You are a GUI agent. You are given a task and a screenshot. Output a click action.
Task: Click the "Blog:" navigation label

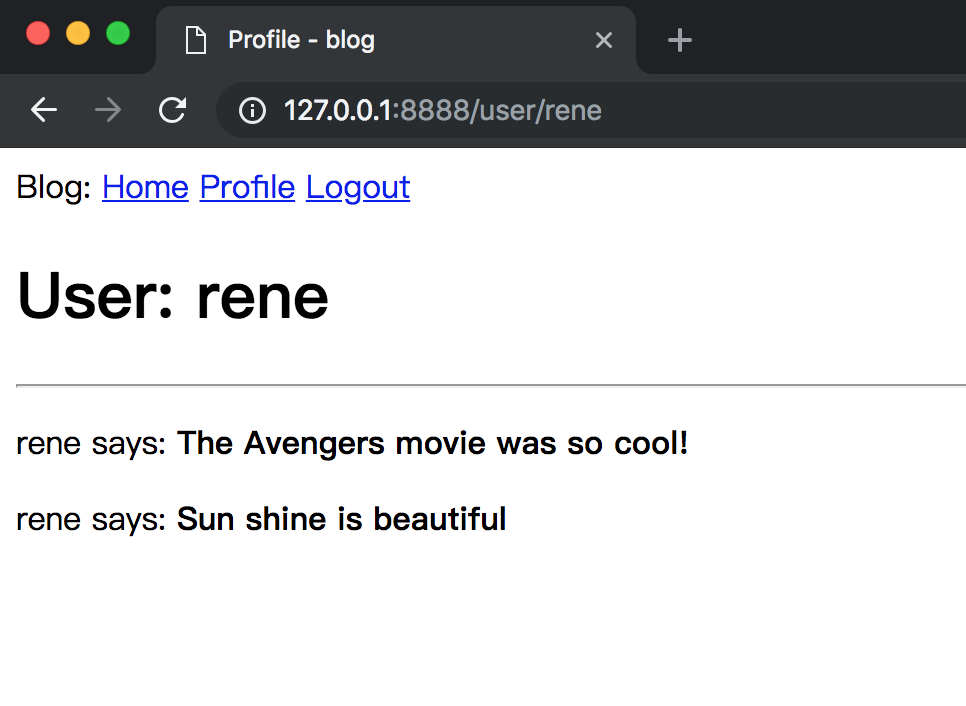click(x=55, y=187)
